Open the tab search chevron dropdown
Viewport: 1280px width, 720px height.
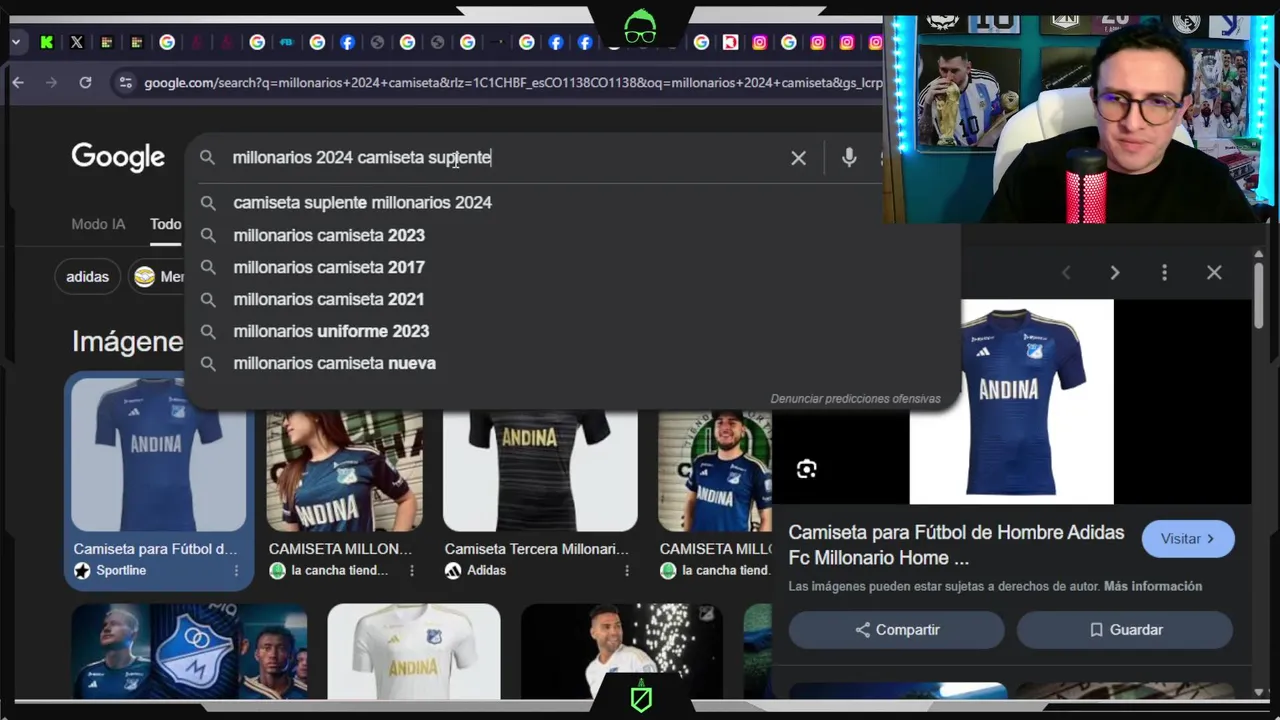(16, 42)
